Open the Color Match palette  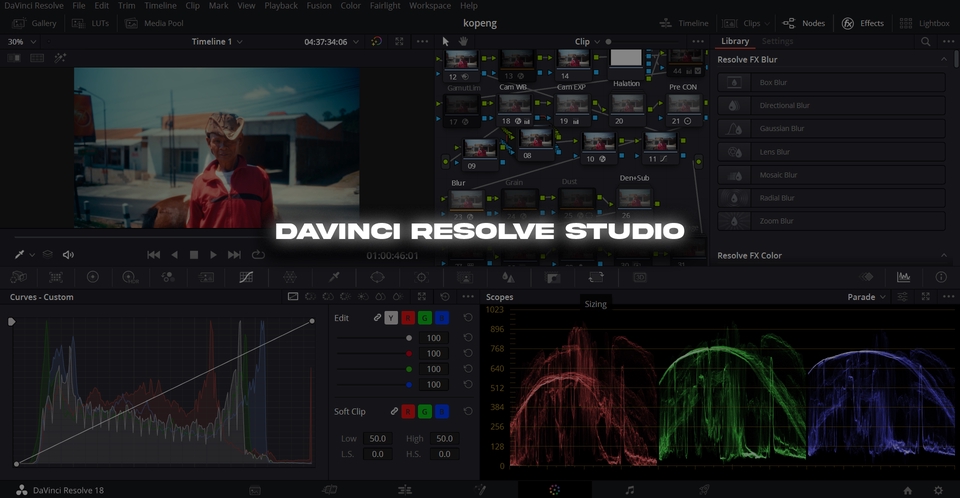pyautogui.click(x=56, y=277)
